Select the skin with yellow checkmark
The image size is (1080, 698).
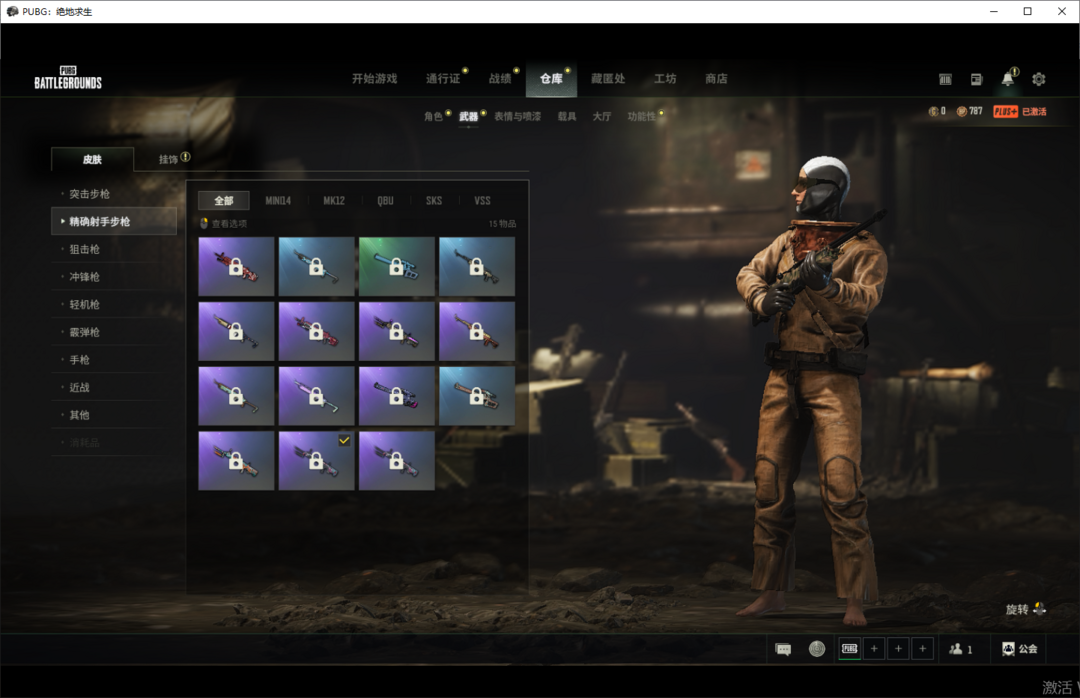coord(316,460)
